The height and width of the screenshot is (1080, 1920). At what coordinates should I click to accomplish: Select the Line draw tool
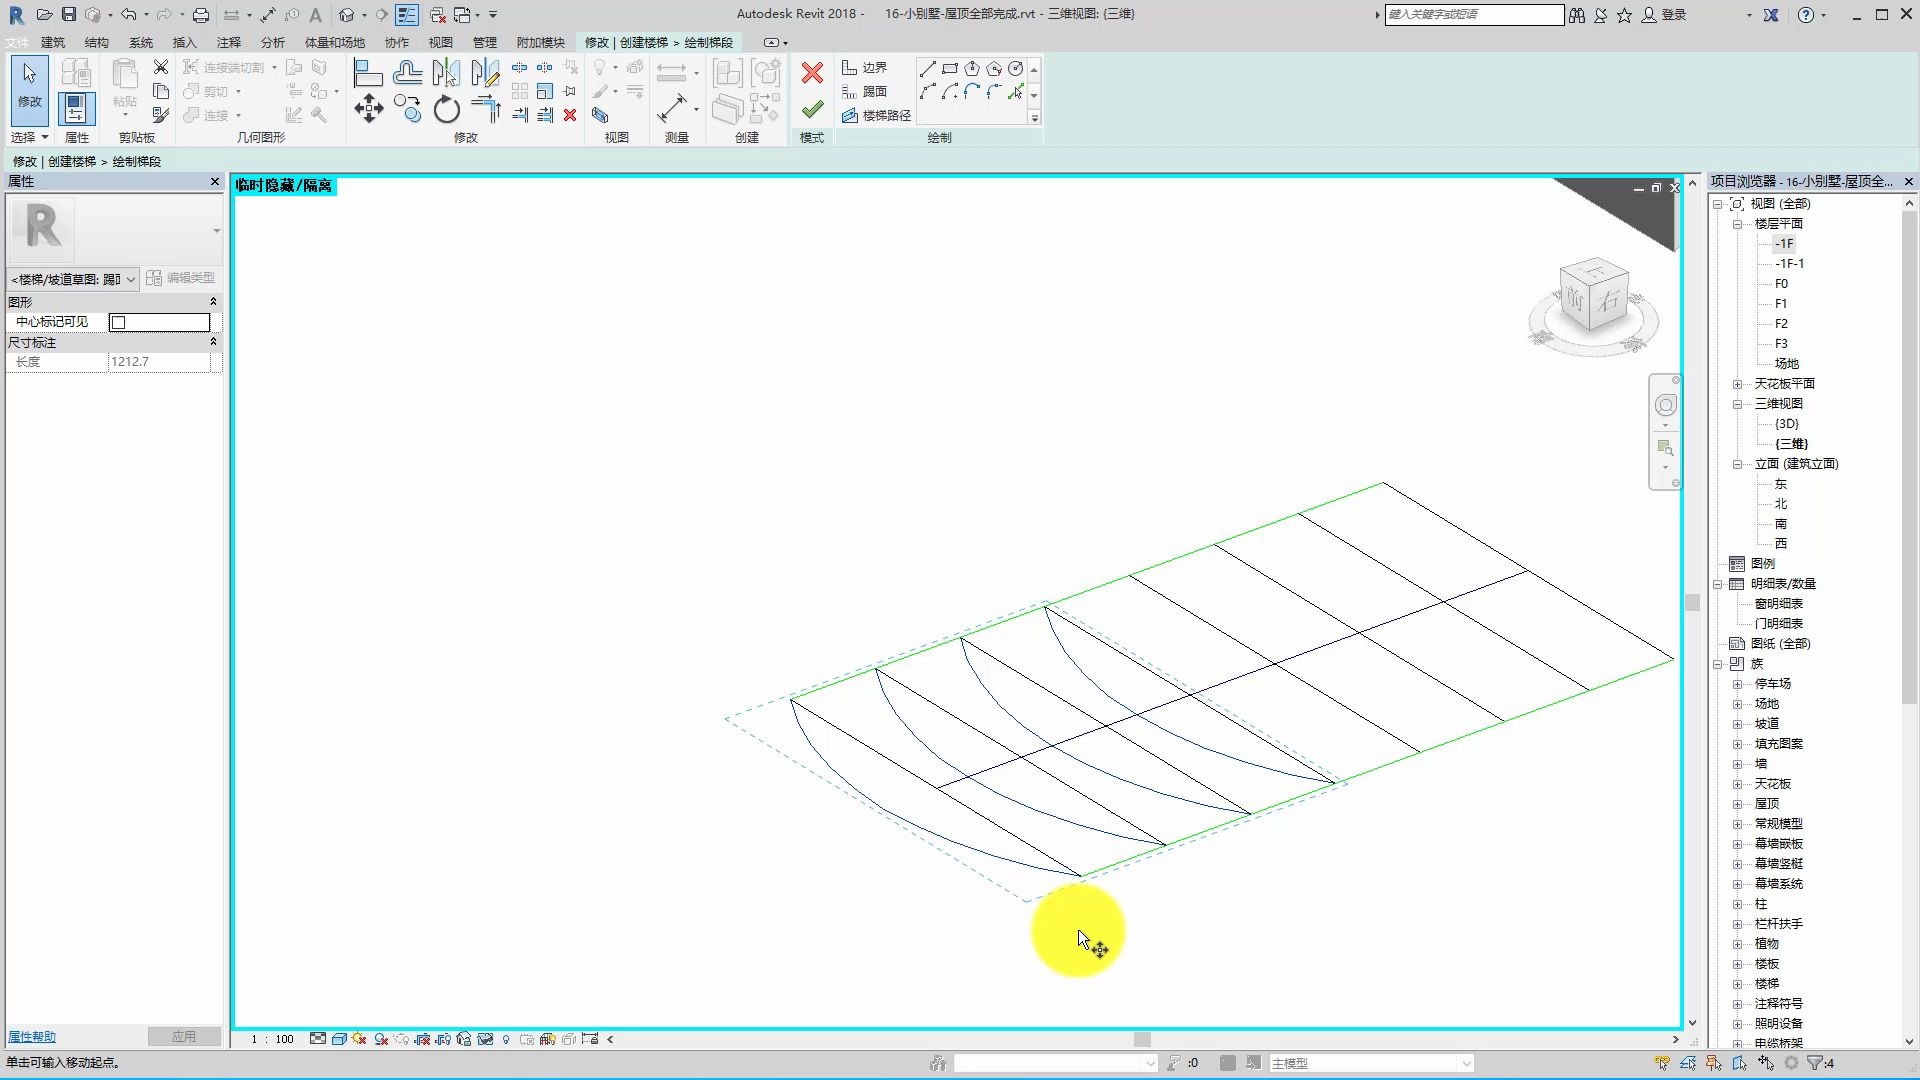[x=927, y=69]
